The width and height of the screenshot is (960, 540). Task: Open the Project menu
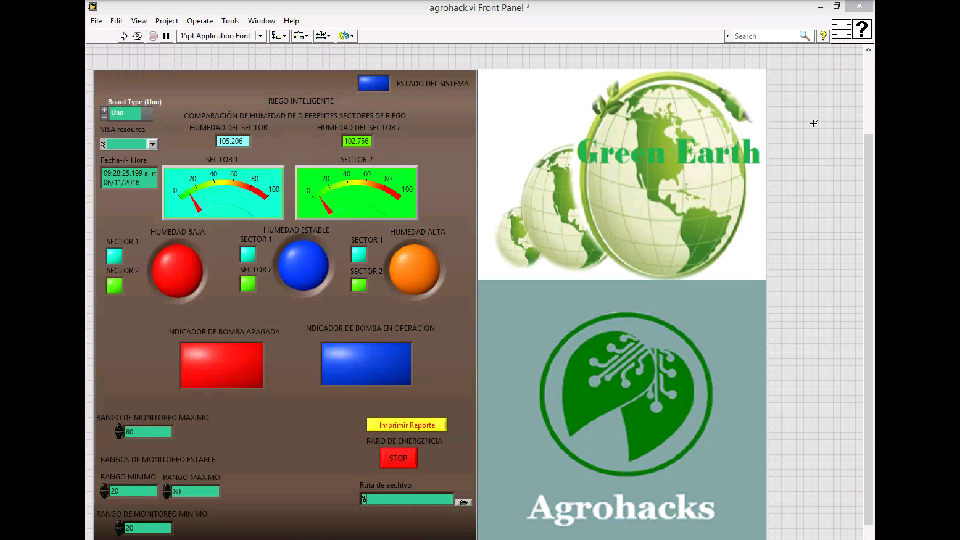point(167,21)
